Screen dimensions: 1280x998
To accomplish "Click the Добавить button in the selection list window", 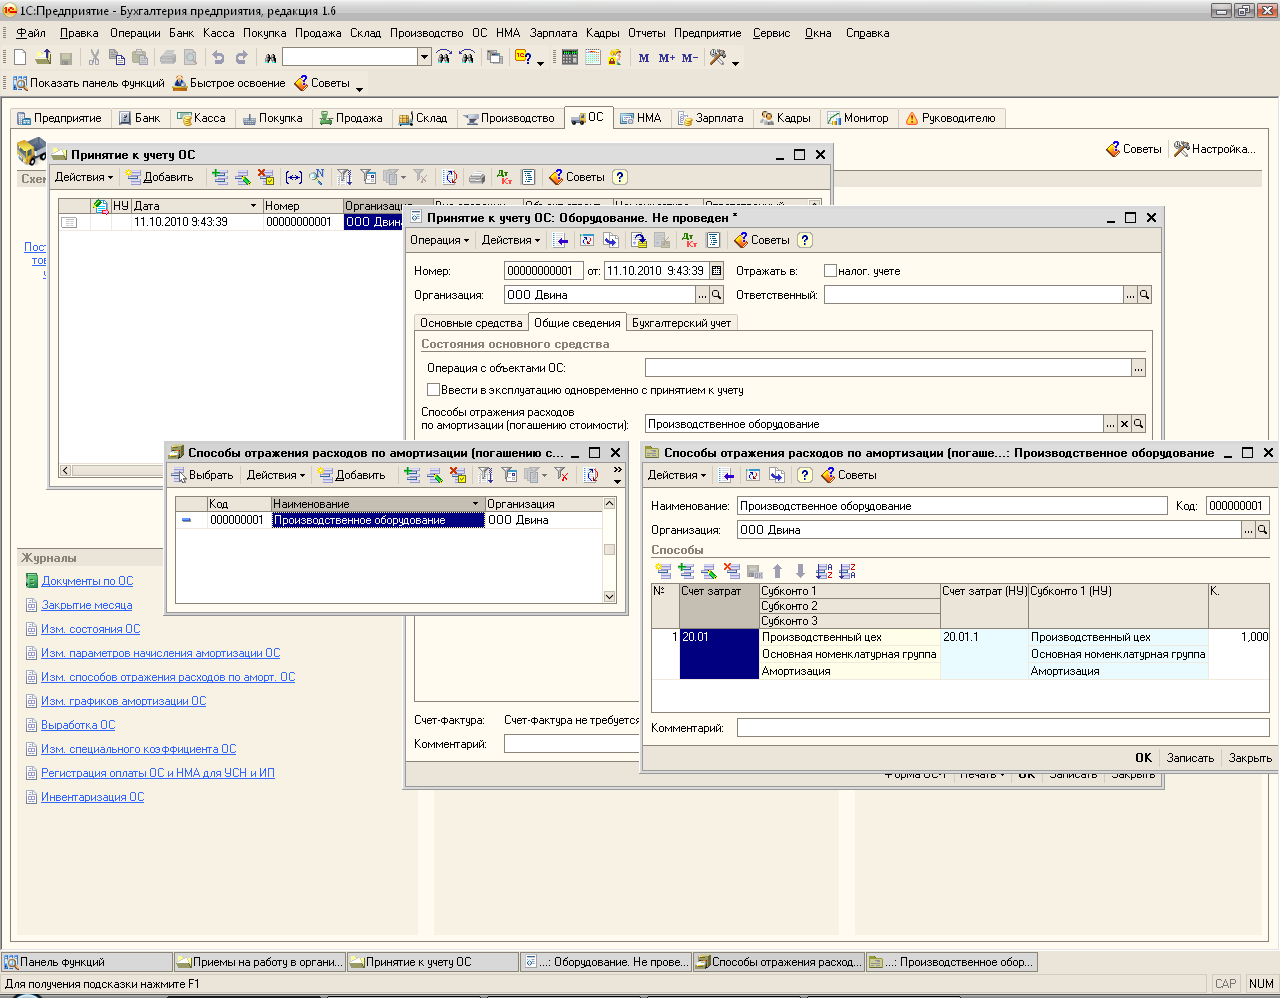I will pos(351,475).
